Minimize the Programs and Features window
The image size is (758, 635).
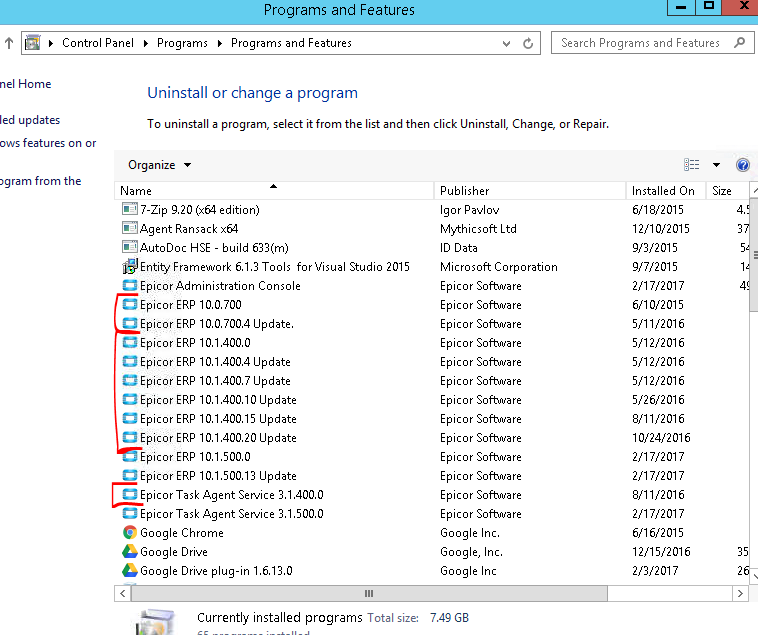click(x=681, y=7)
